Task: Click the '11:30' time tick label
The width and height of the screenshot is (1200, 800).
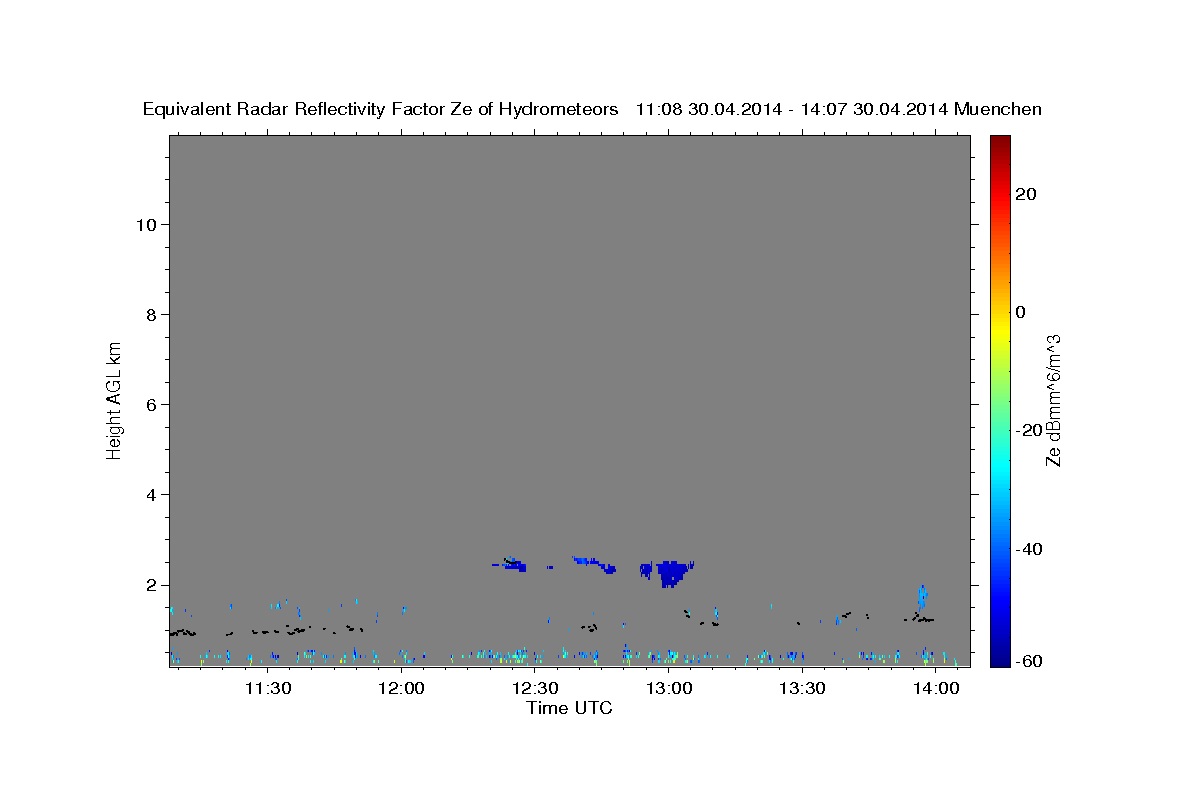Action: (268, 688)
